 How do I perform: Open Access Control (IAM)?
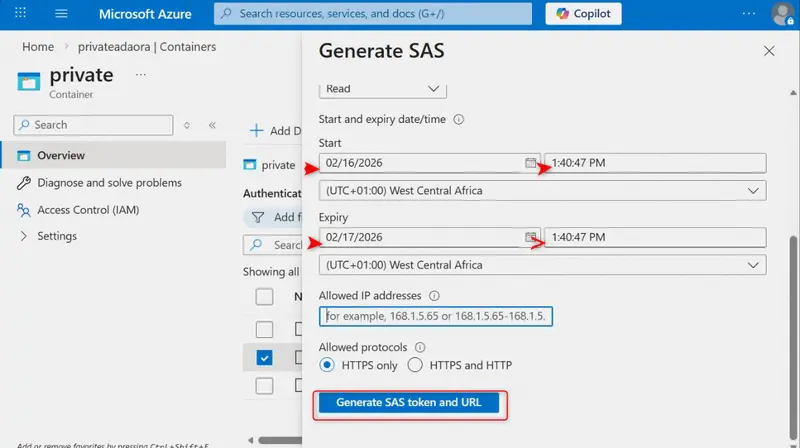[88, 210]
